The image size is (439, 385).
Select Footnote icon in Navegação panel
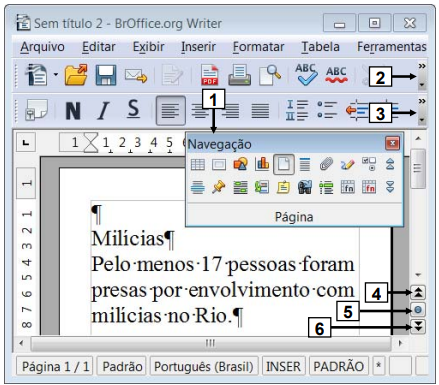point(262,187)
